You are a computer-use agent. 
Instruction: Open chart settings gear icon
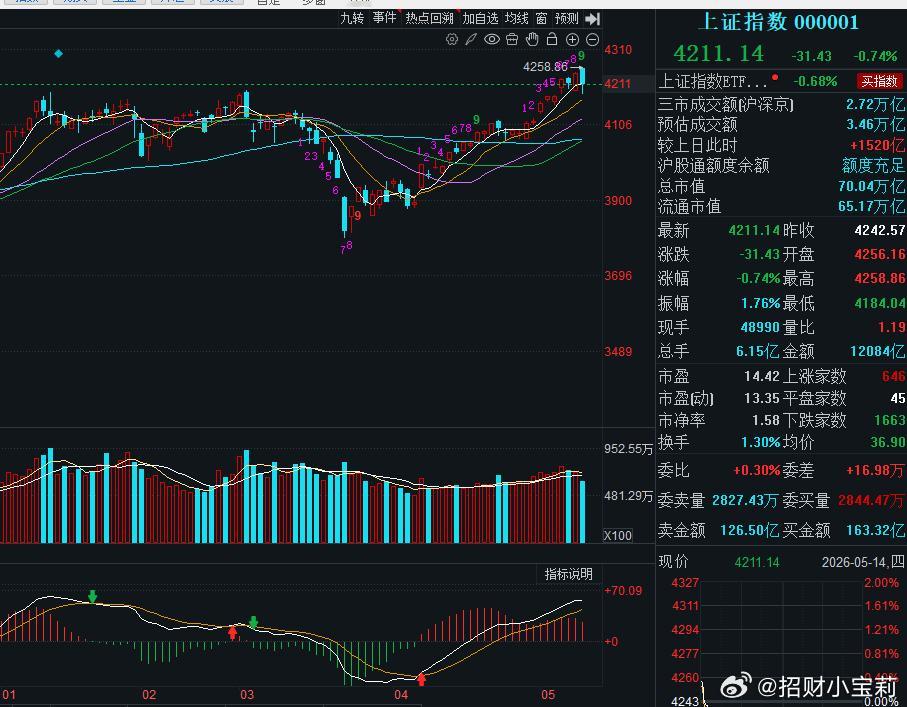(x=452, y=39)
